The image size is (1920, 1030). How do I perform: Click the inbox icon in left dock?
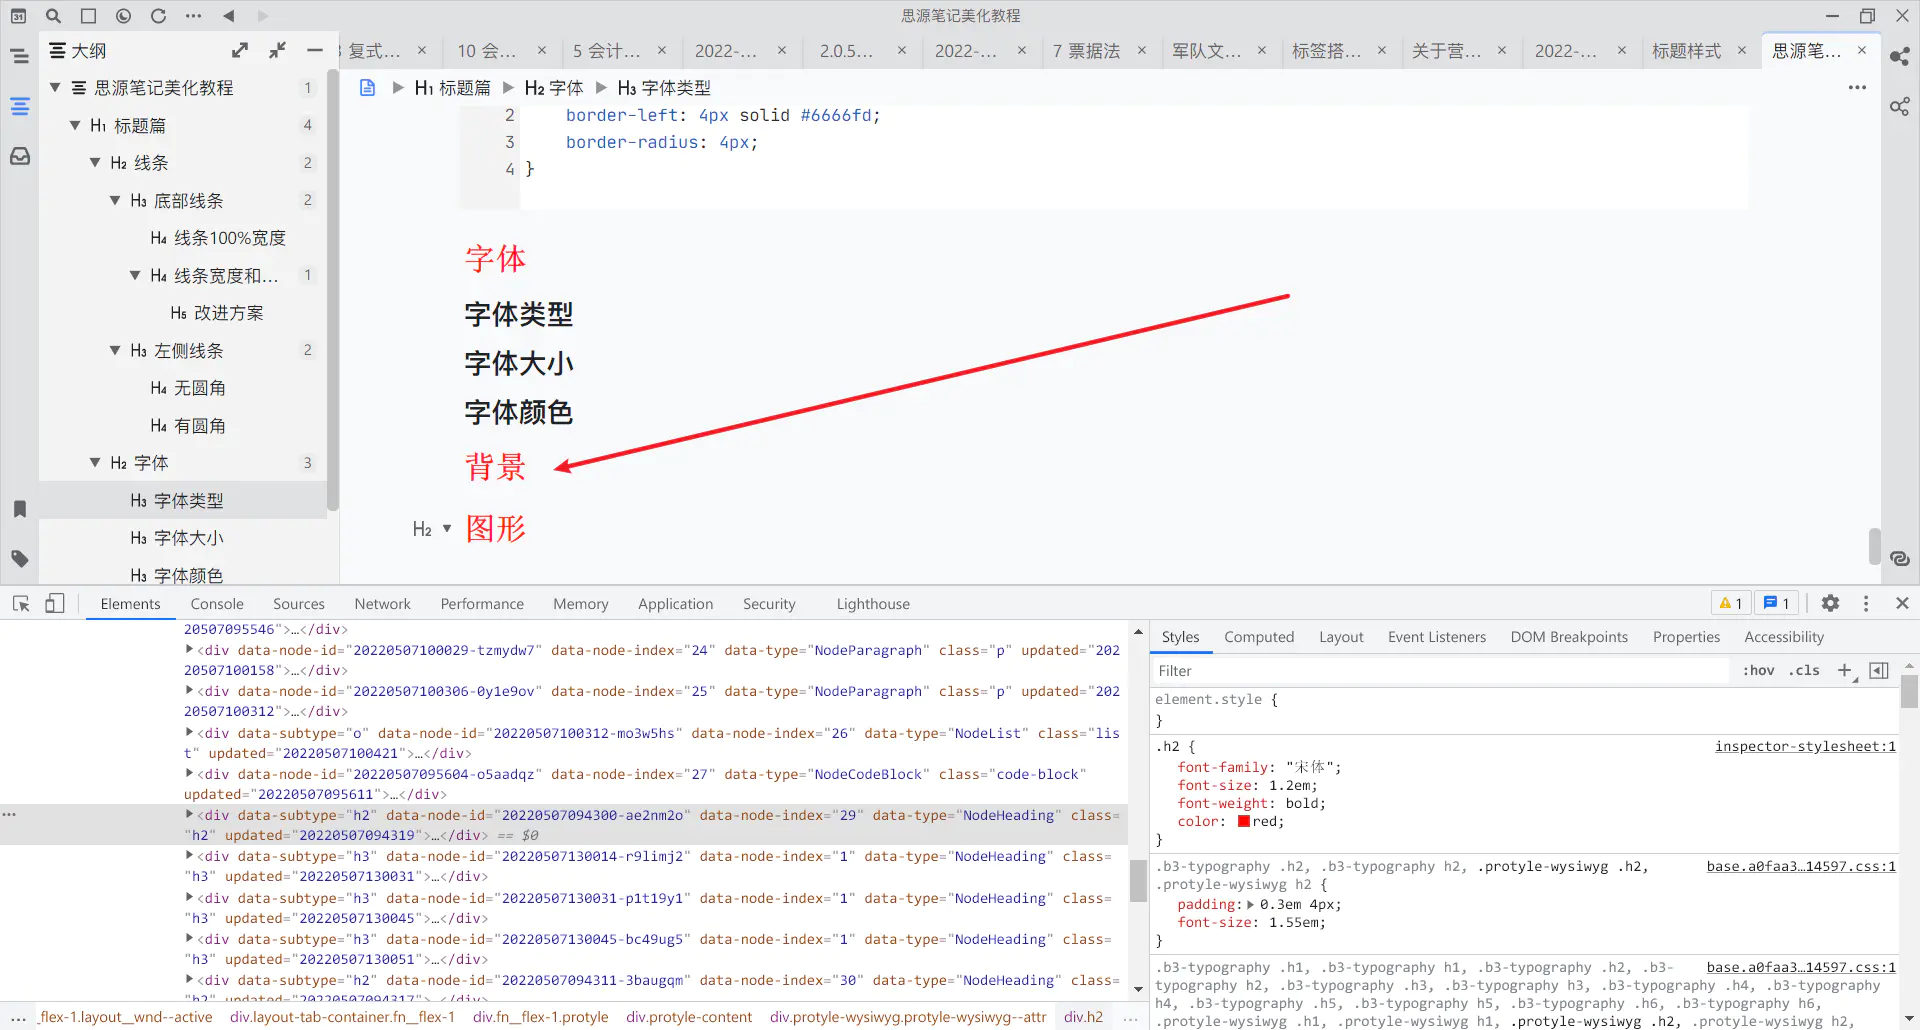click(20, 156)
